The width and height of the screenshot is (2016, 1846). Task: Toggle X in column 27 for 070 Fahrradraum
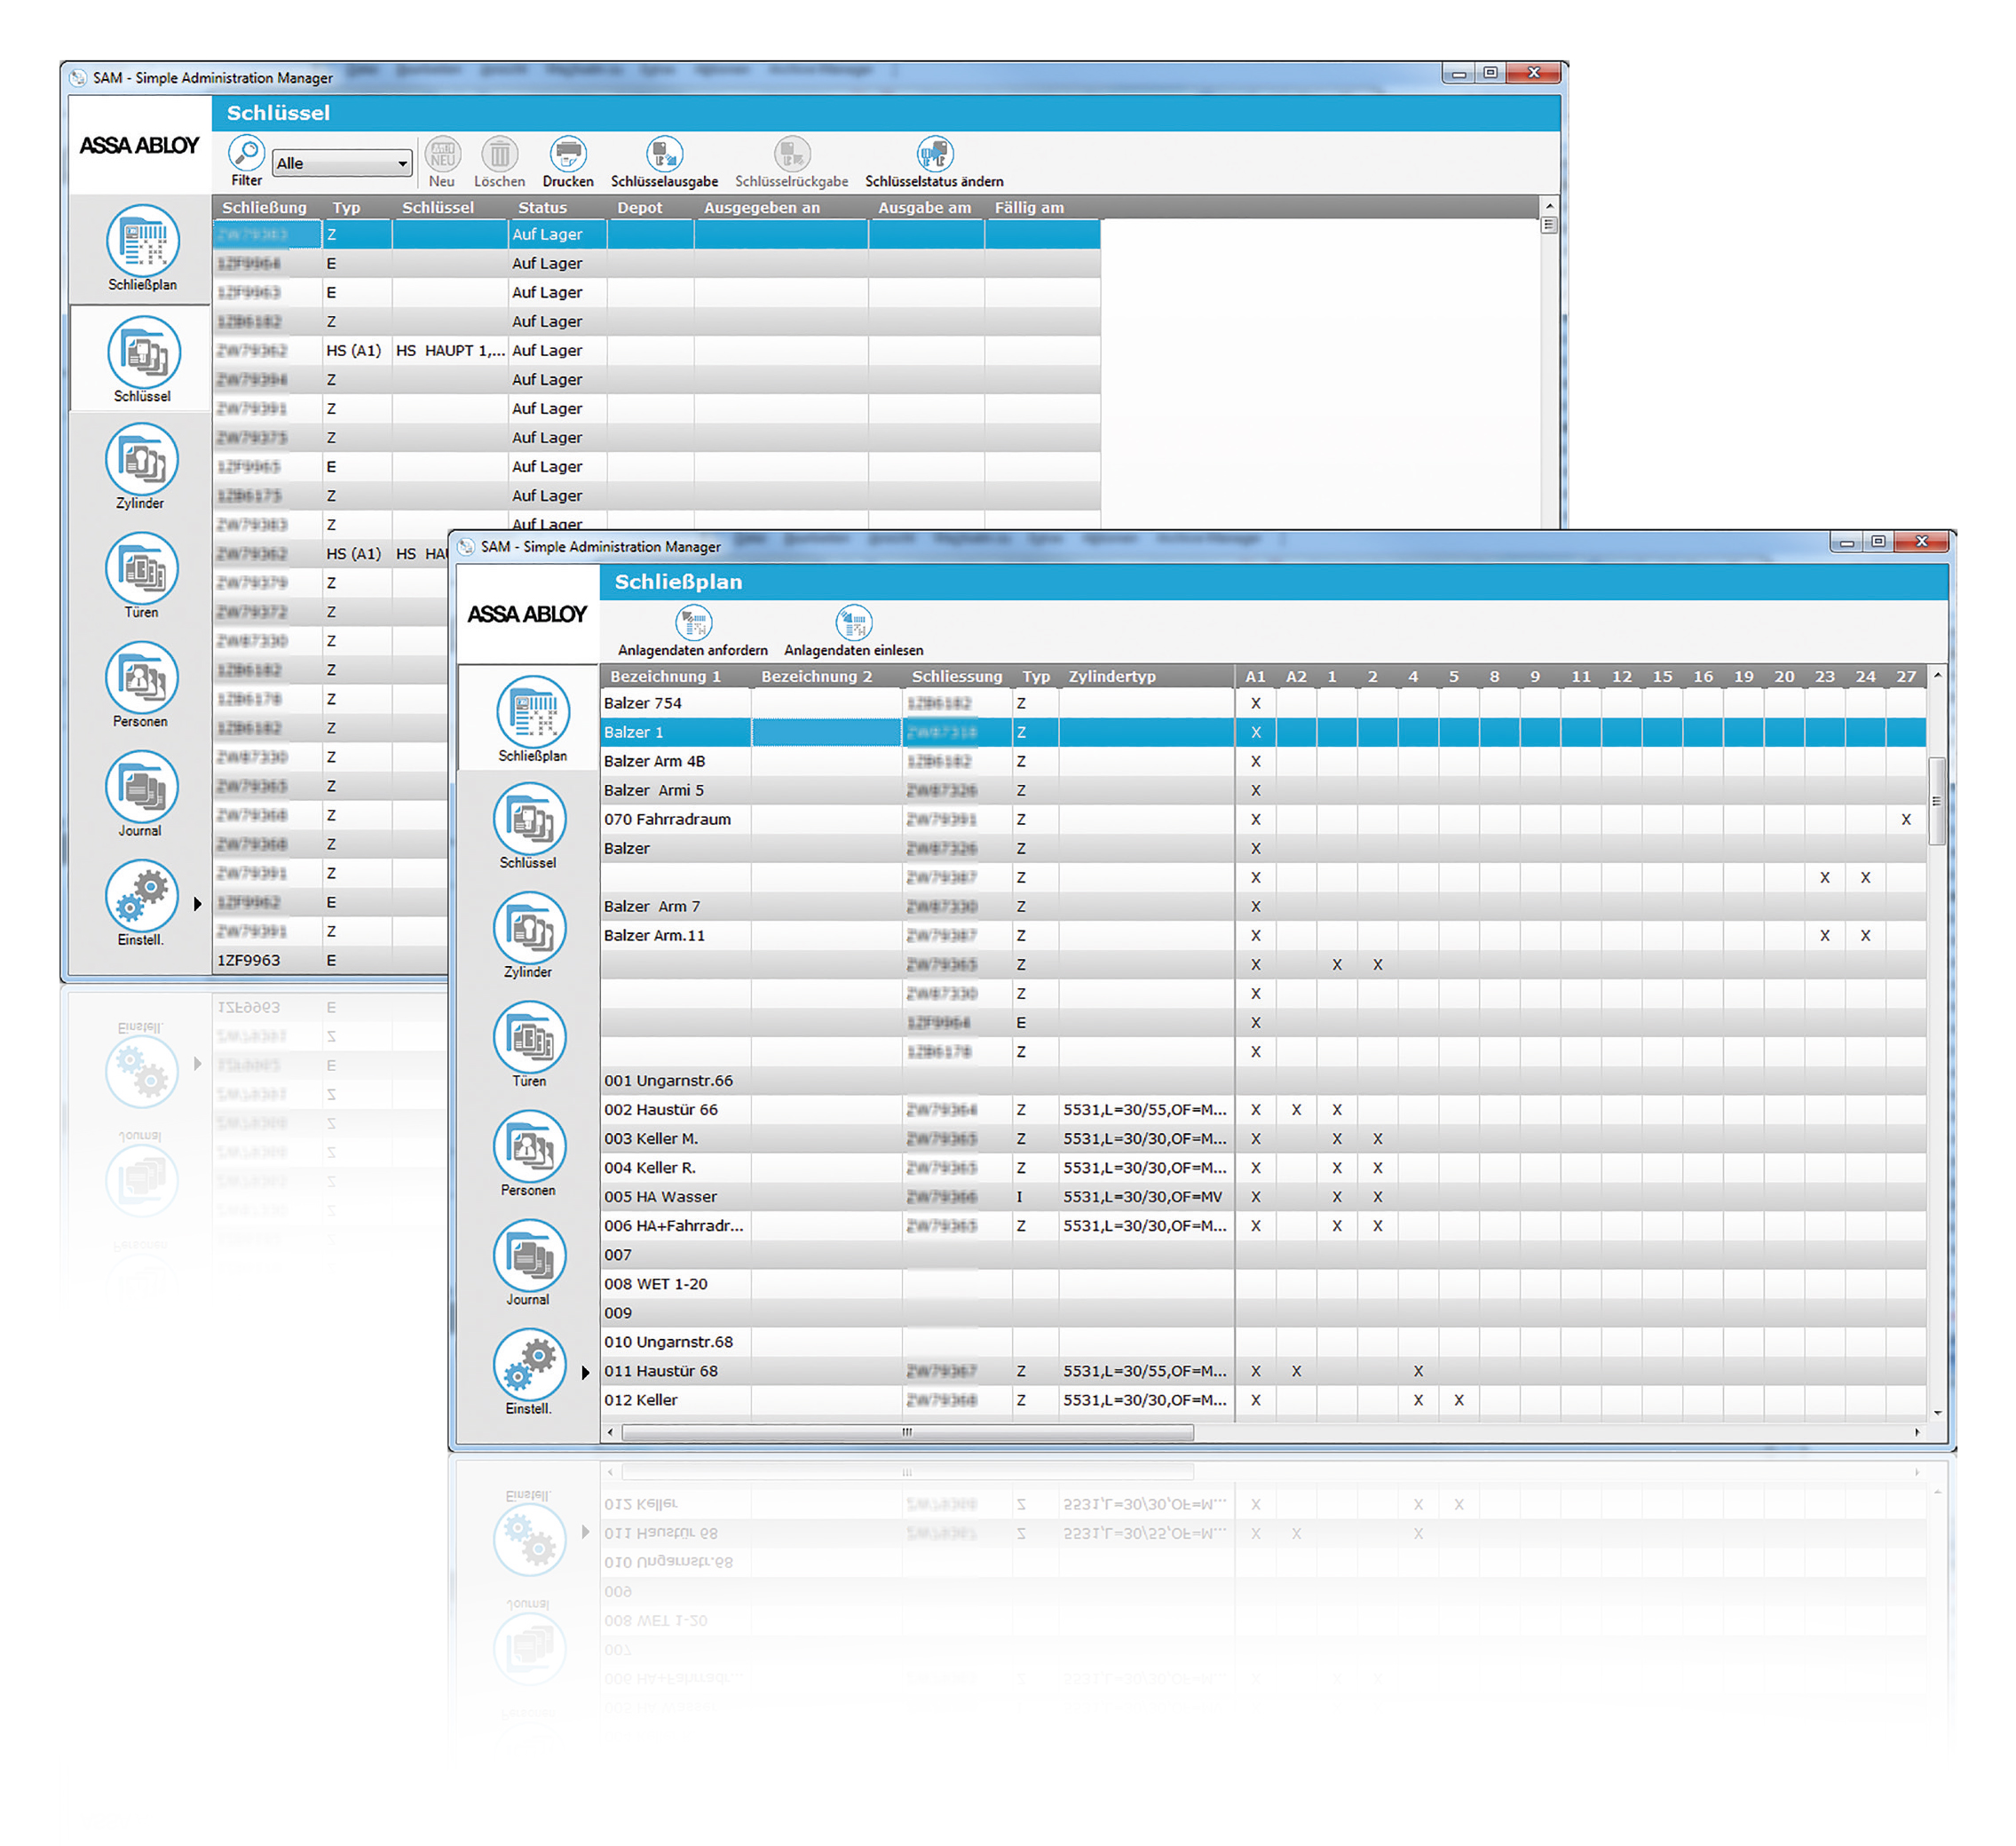(x=1905, y=820)
